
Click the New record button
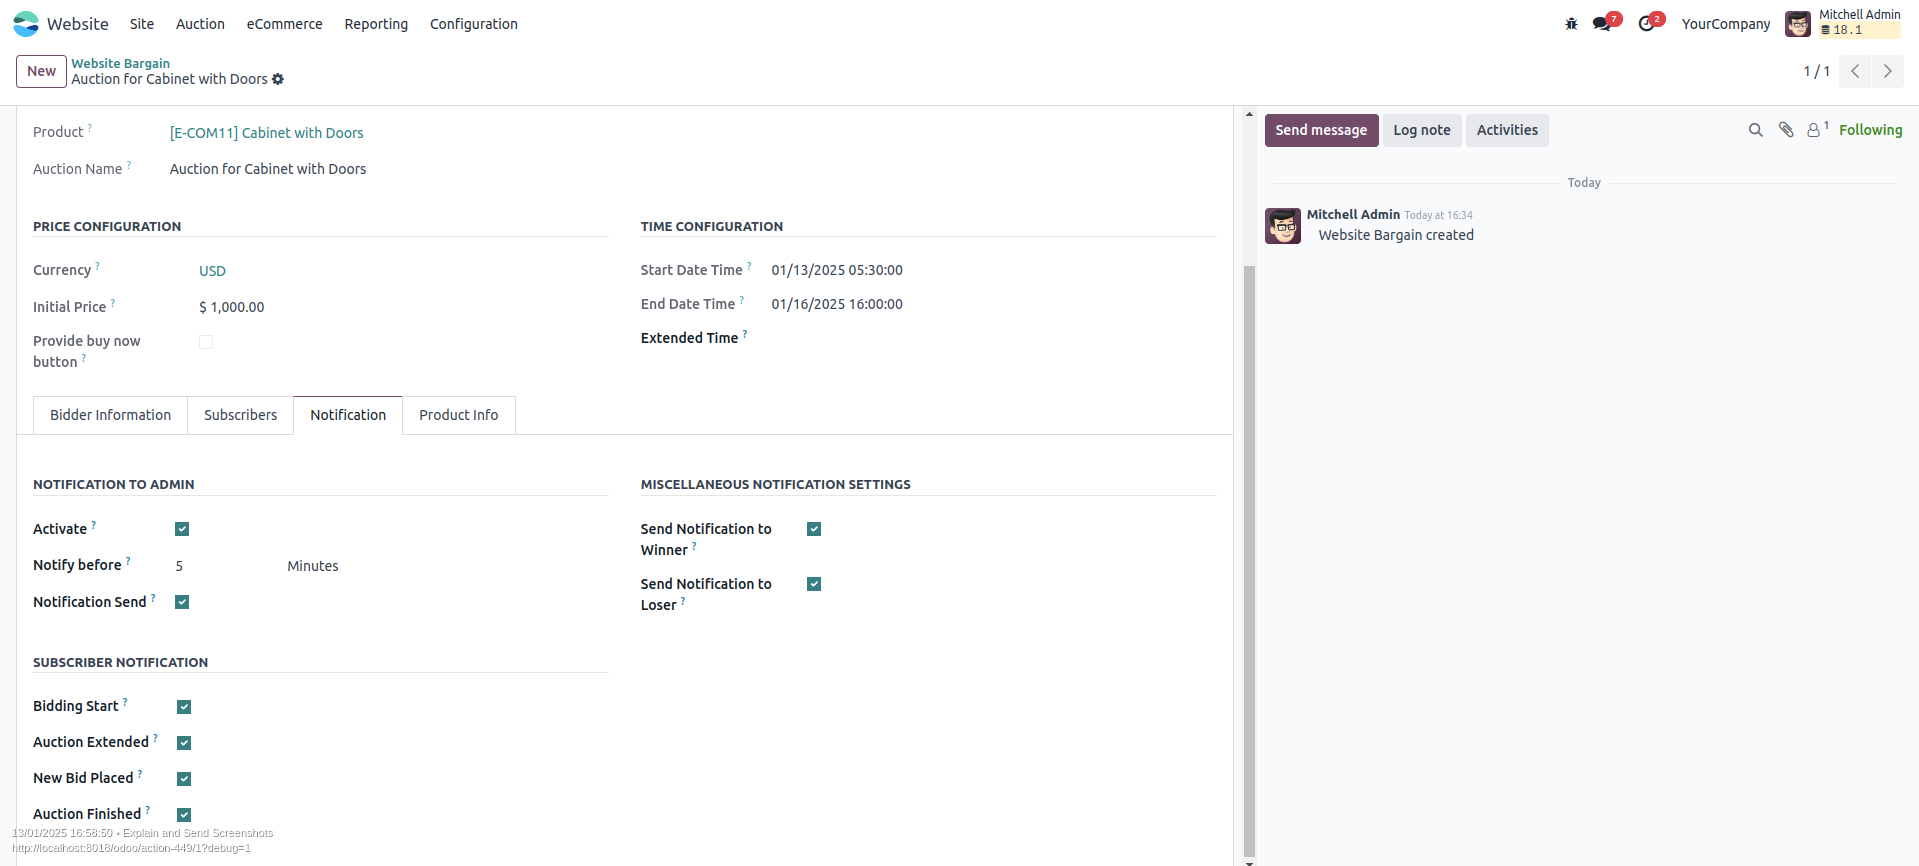pyautogui.click(x=42, y=71)
